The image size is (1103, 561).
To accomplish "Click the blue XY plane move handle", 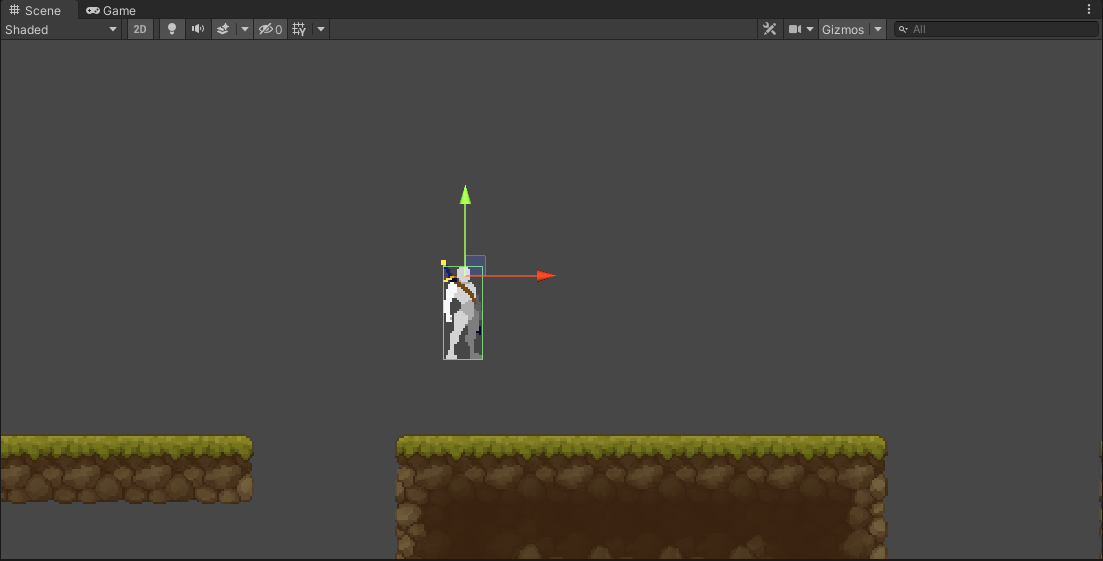I will (x=476, y=265).
